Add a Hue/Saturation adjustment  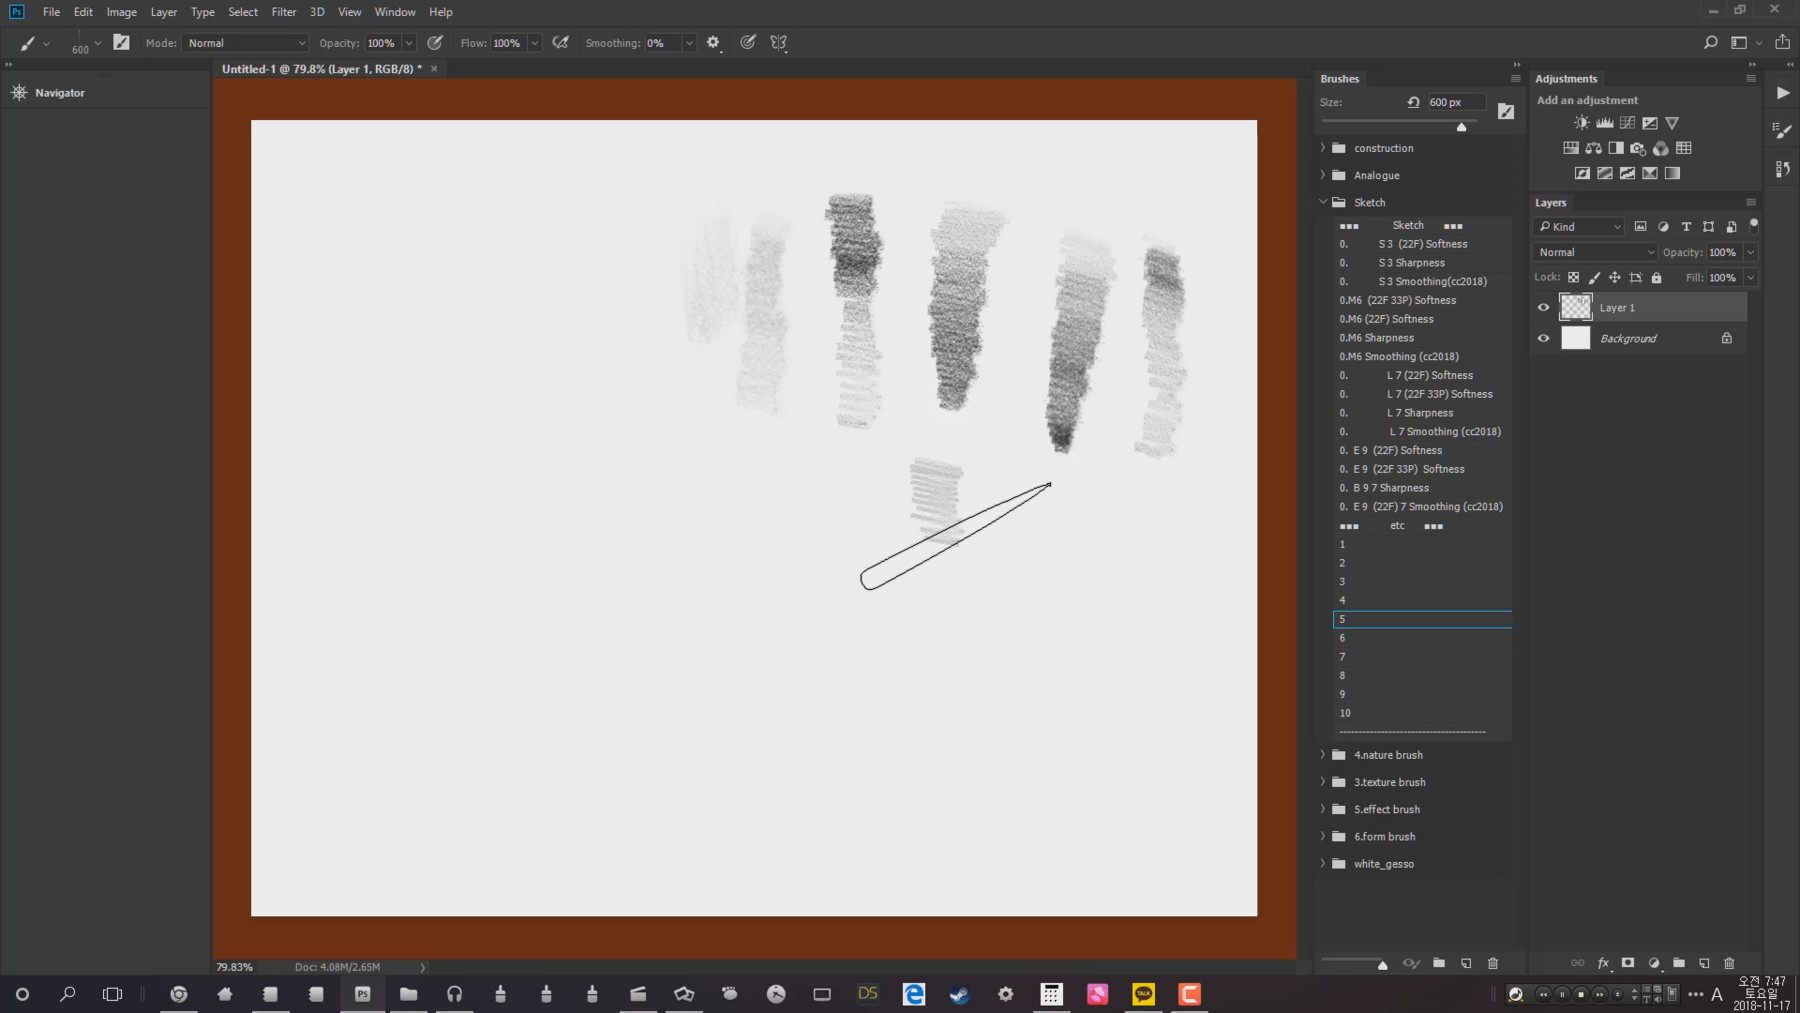[1571, 147]
